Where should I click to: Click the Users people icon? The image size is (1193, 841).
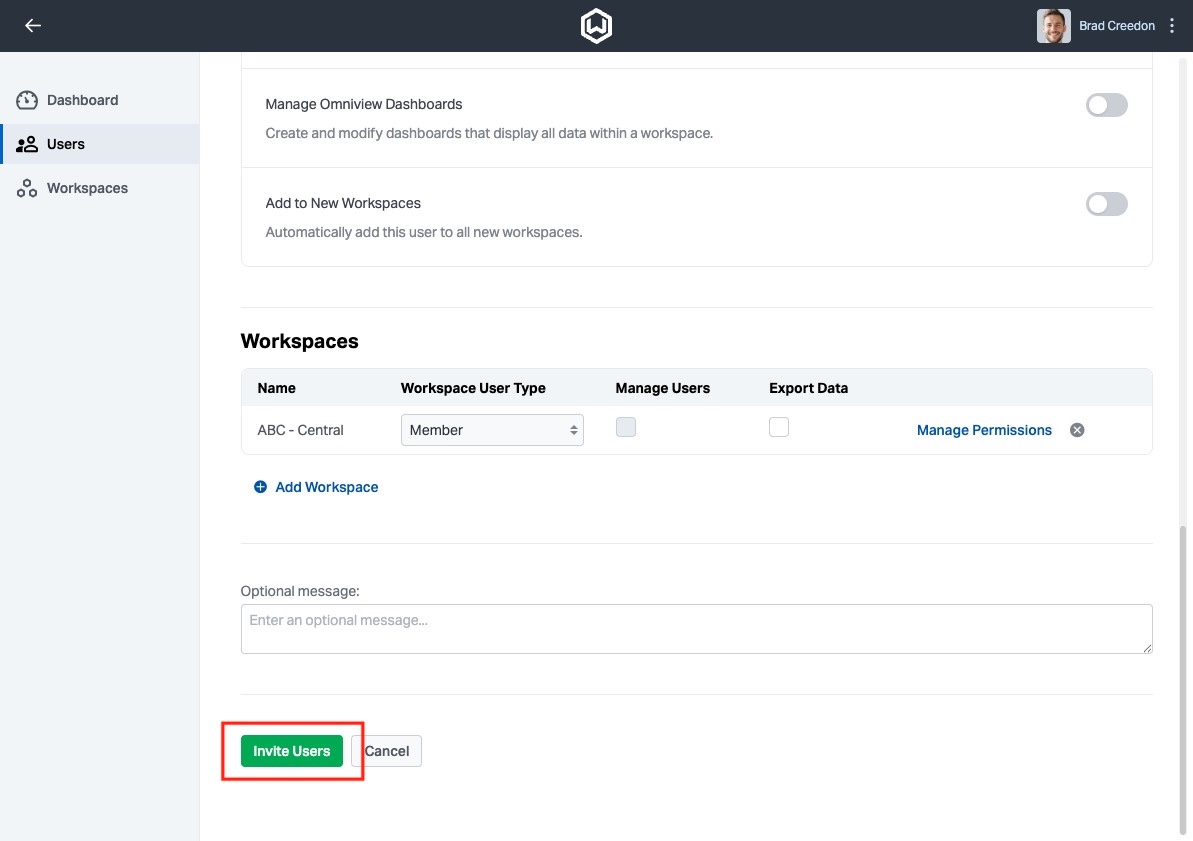point(27,144)
